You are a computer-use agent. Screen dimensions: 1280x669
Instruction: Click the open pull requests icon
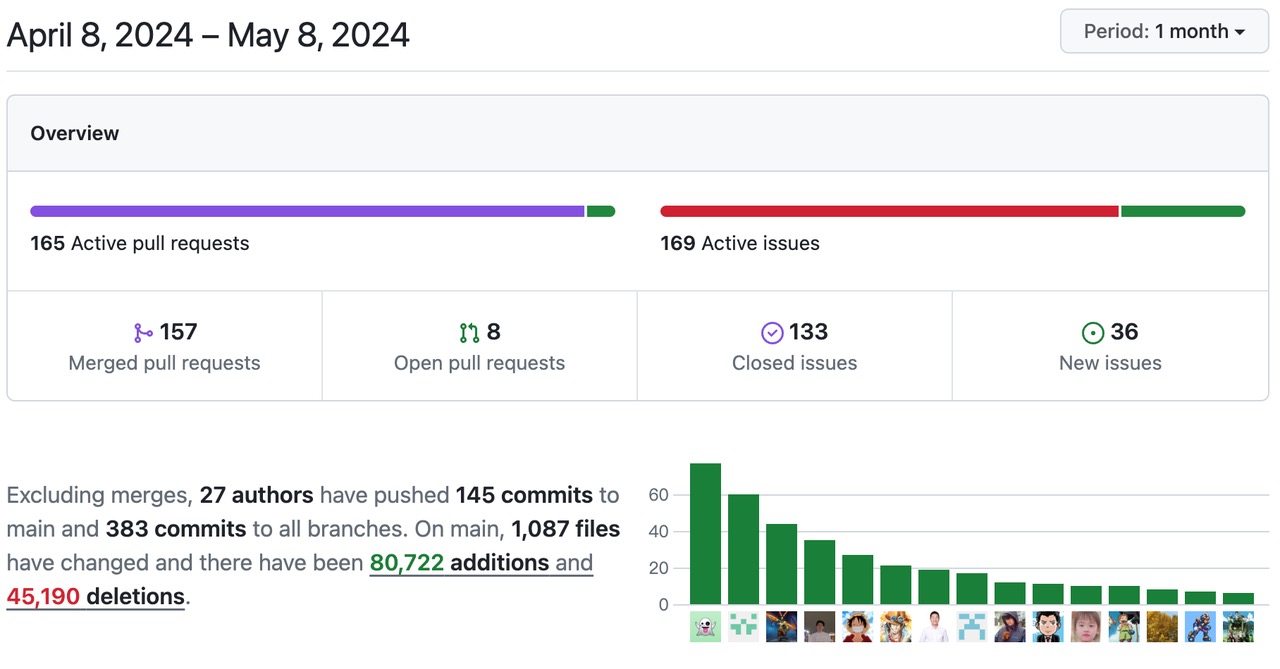[469, 332]
